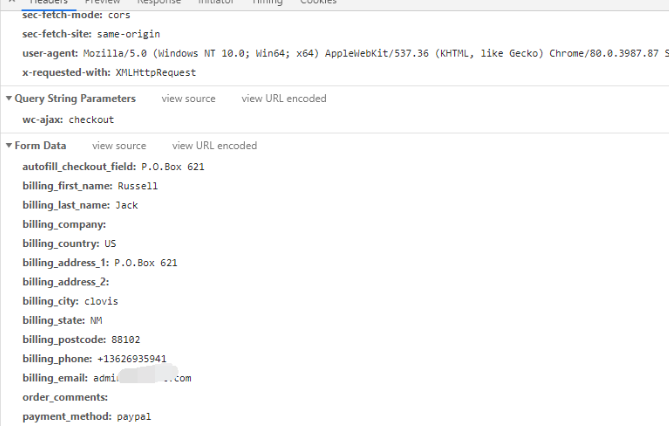Switch to the Timing tab
The image size is (669, 426).
pyautogui.click(x=267, y=3)
